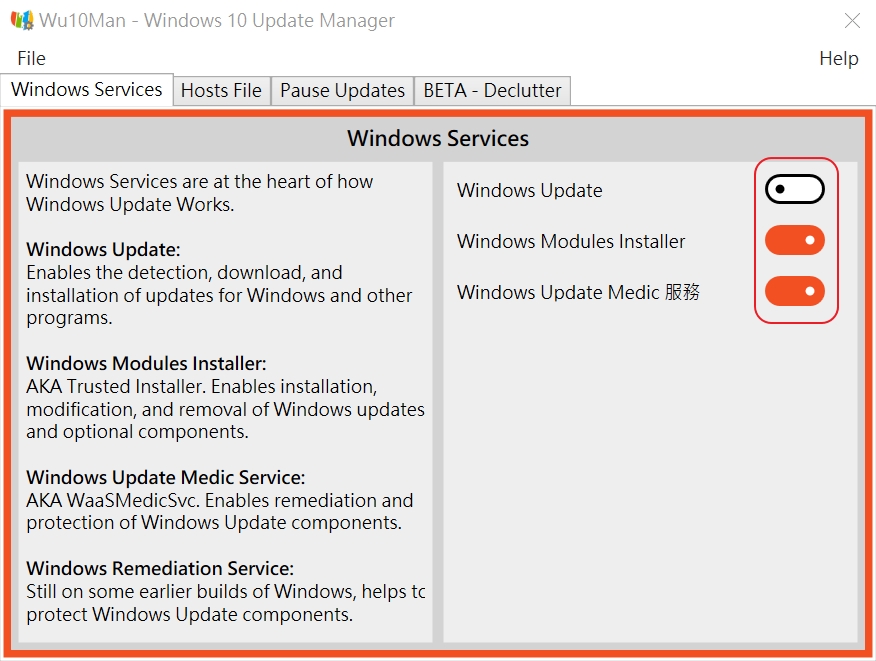Click the Windows Services panel heading
The width and height of the screenshot is (876, 661).
click(x=438, y=139)
